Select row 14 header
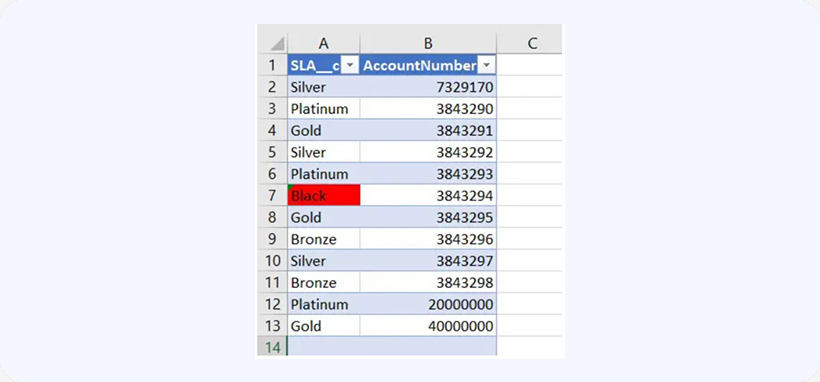The image size is (820, 382). coord(272,347)
